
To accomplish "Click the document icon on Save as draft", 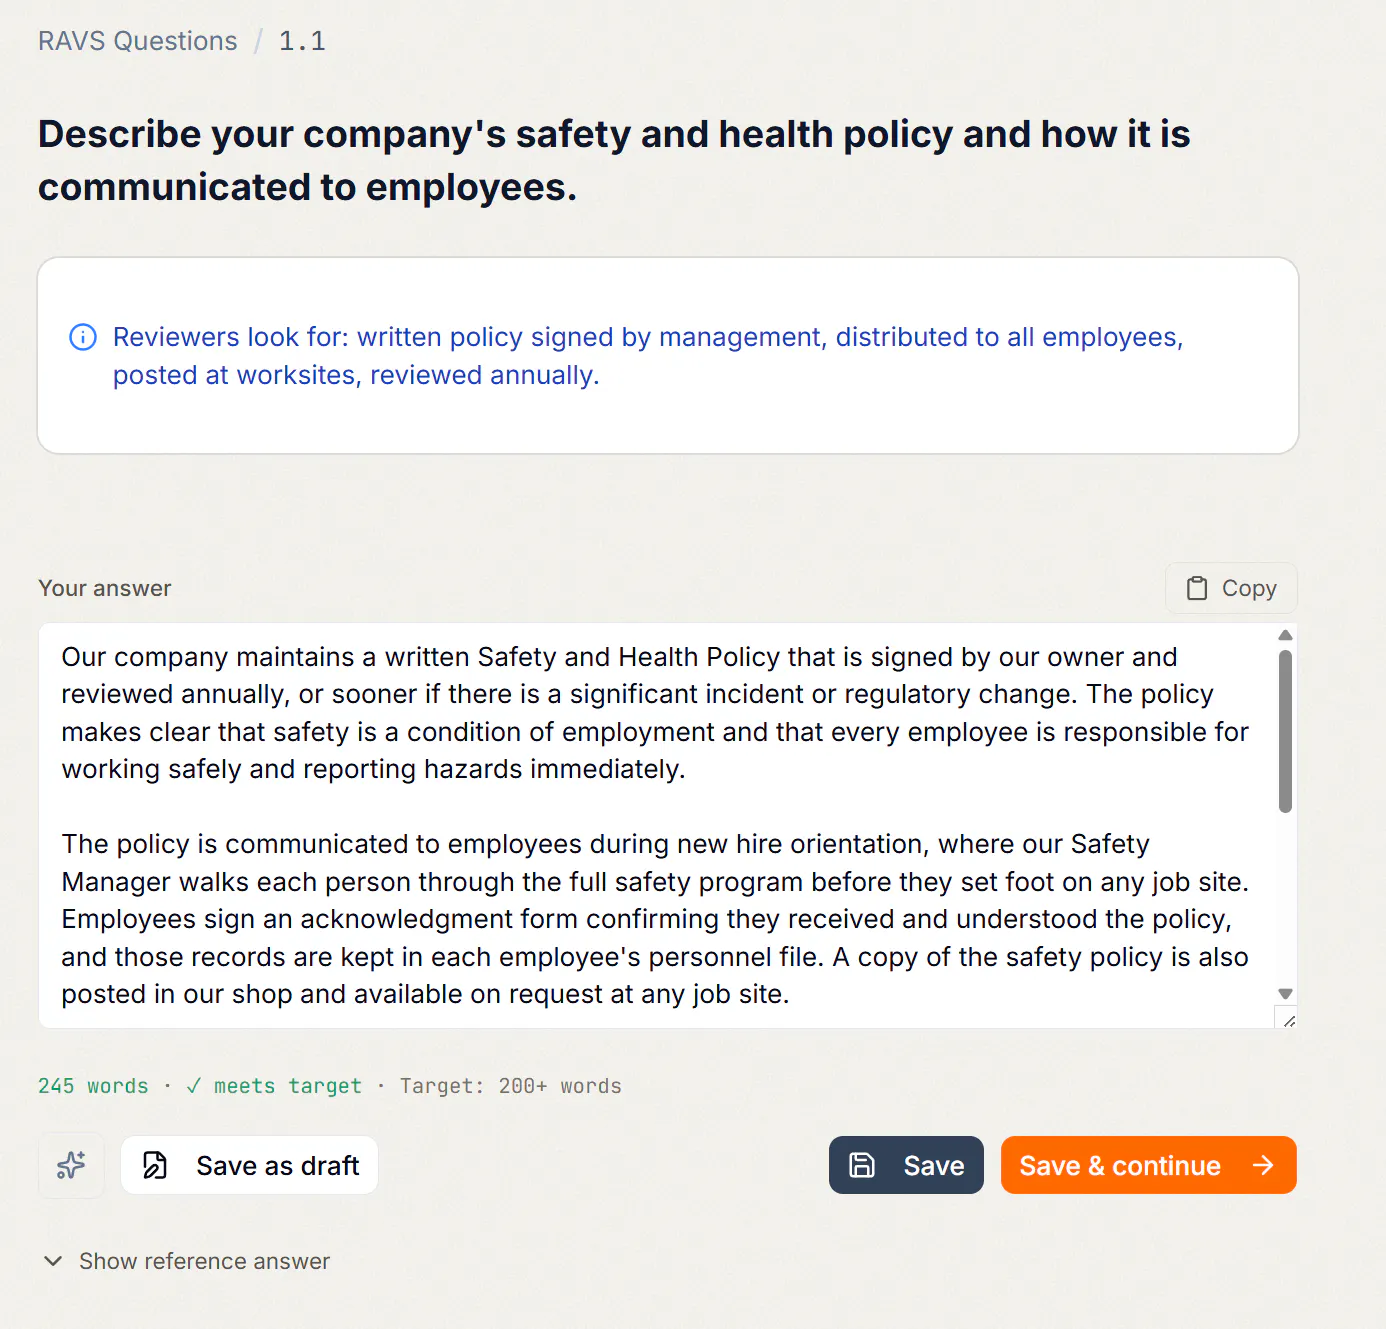I will pyautogui.click(x=155, y=1165).
